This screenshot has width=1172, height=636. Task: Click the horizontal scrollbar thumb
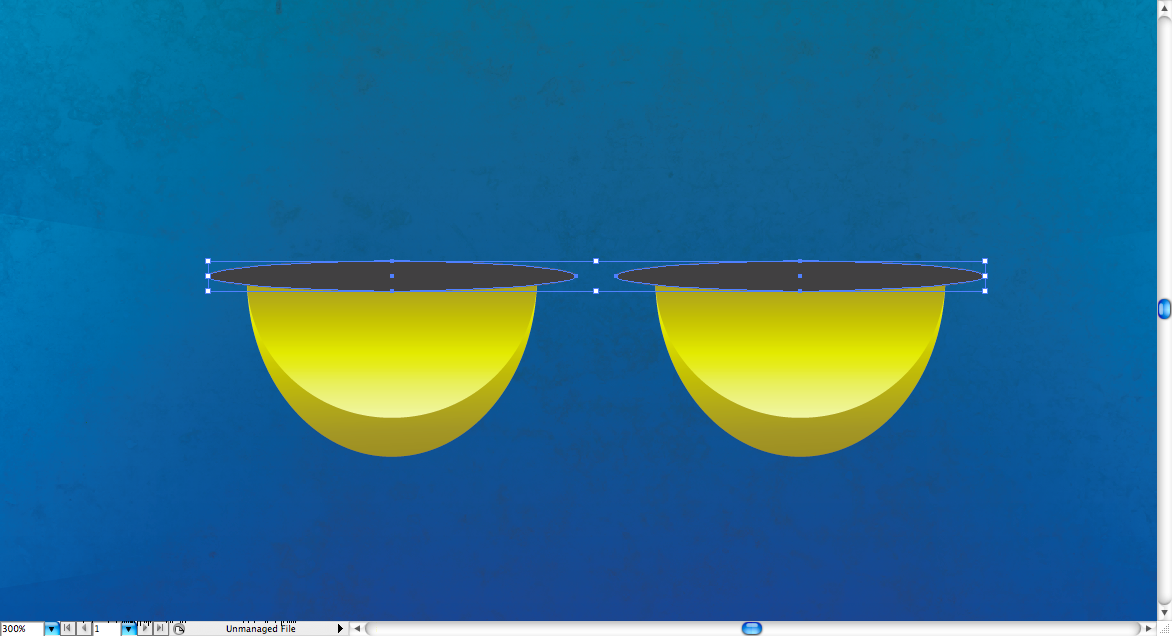pyautogui.click(x=752, y=629)
